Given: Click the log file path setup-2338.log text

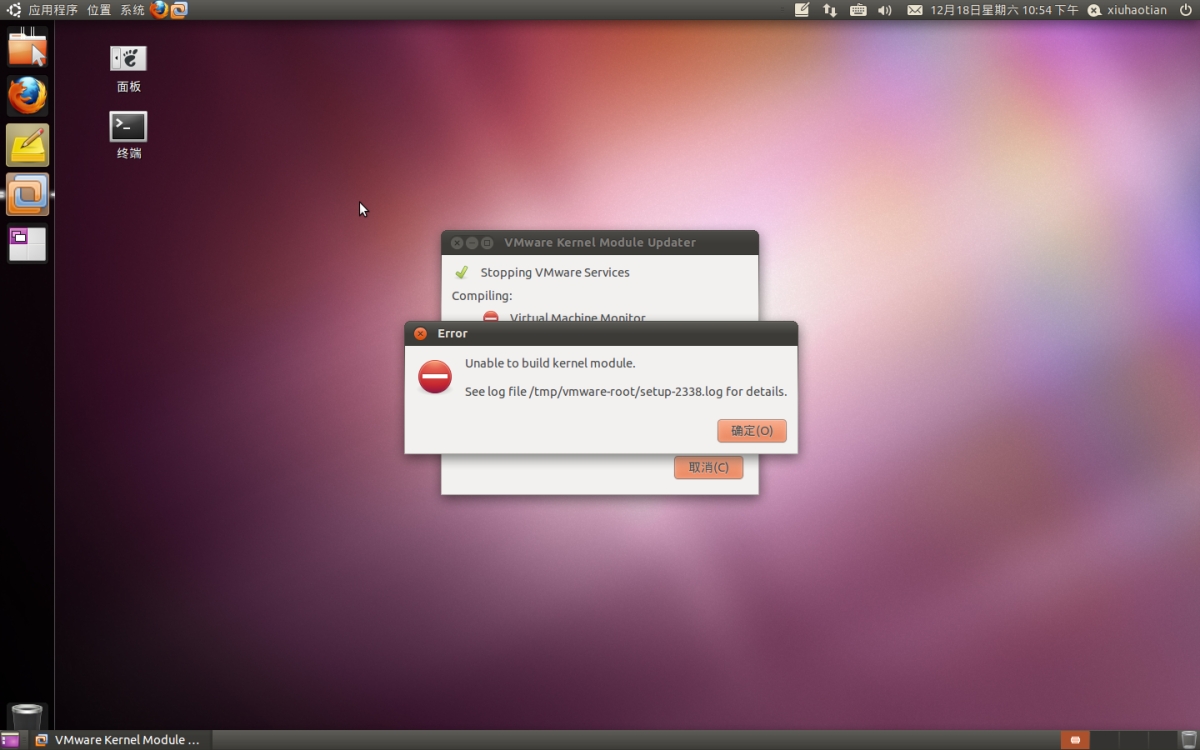Looking at the screenshot, I should (x=626, y=392).
